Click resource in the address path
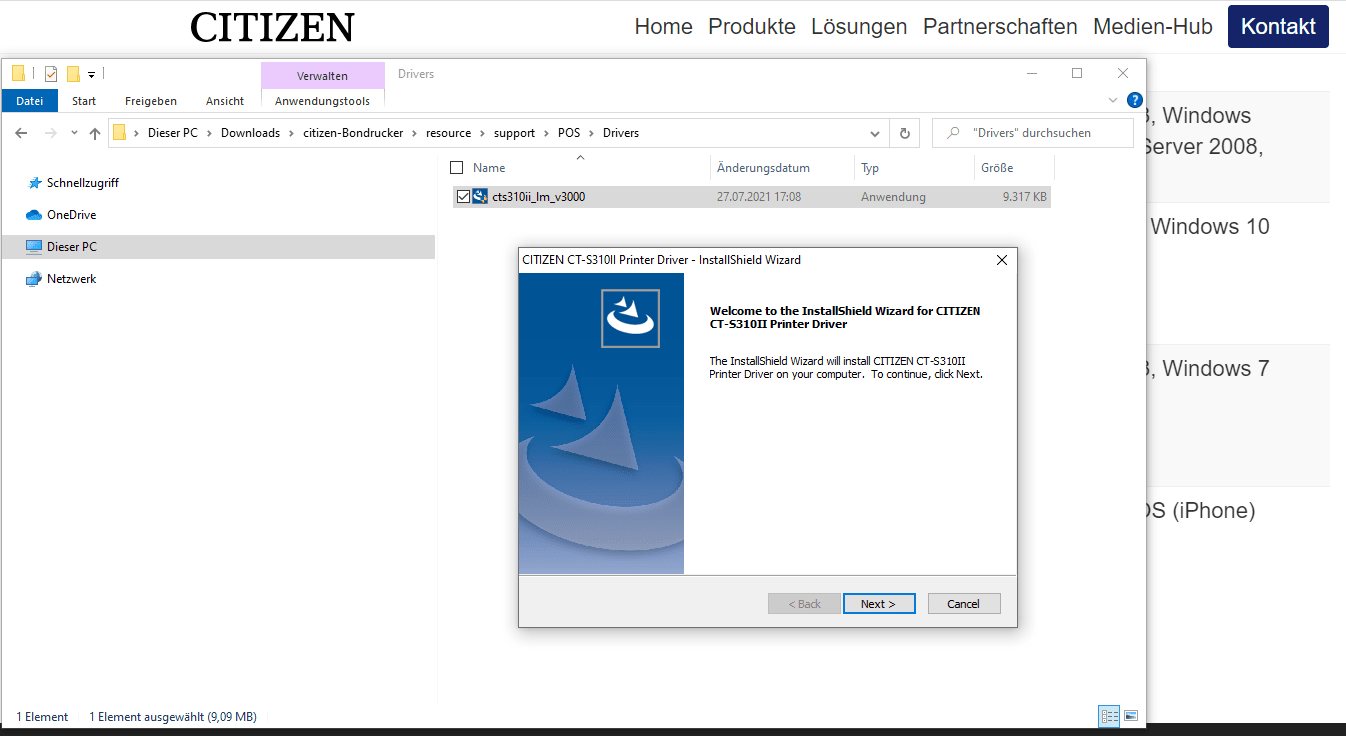 448,133
